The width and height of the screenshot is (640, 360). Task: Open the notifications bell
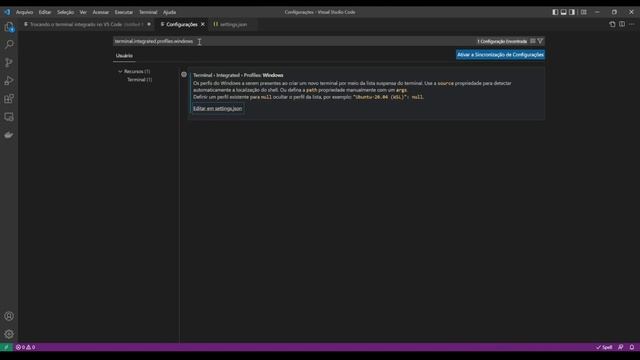pos(632,347)
